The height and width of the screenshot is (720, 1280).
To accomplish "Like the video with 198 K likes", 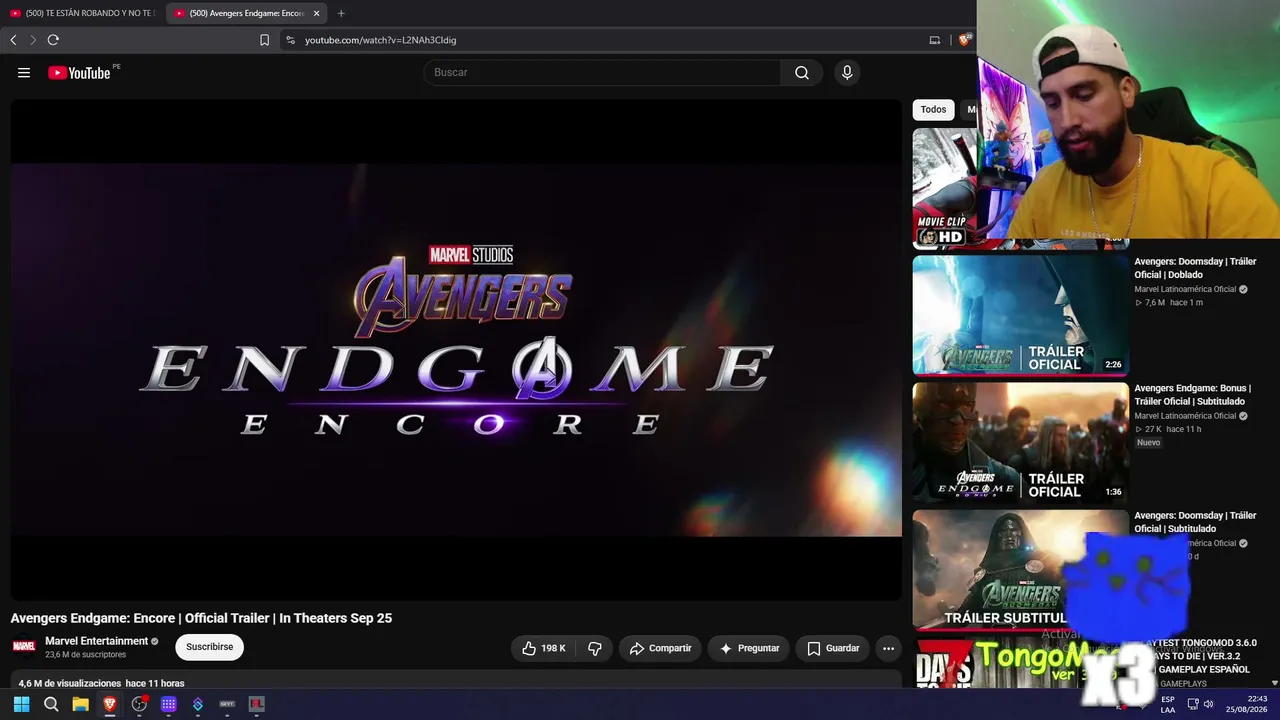I will pos(543,648).
